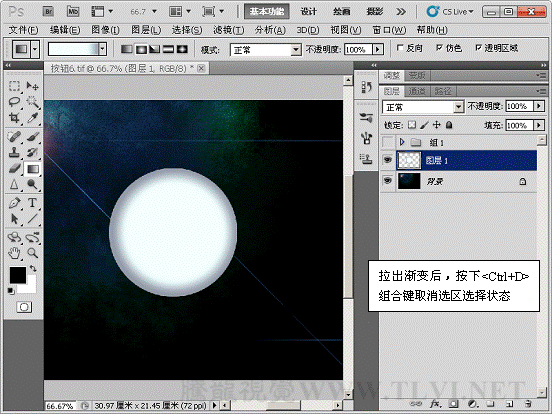Viewport: 552px width, 414px height.
Task: Open the 文件(F) menu
Action: click(x=23, y=30)
